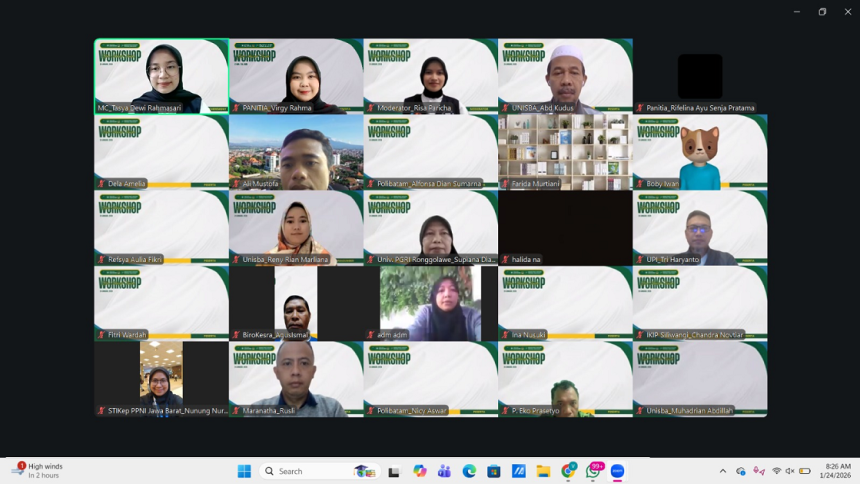Click muted mic icon beside Farida Murtiani
860x484 pixels.
[x=506, y=184]
